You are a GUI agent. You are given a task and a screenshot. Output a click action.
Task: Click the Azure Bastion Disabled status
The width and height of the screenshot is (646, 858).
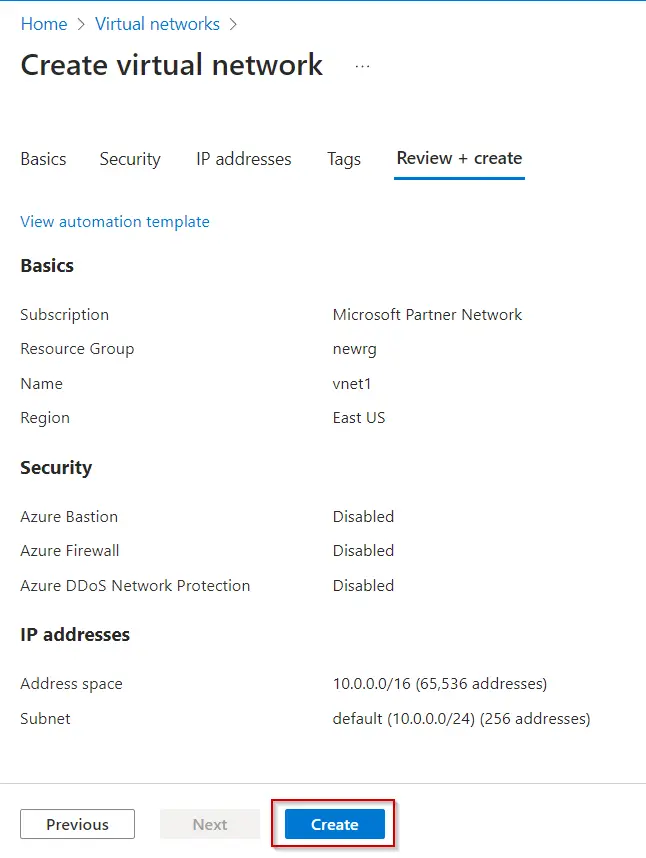pos(363,517)
